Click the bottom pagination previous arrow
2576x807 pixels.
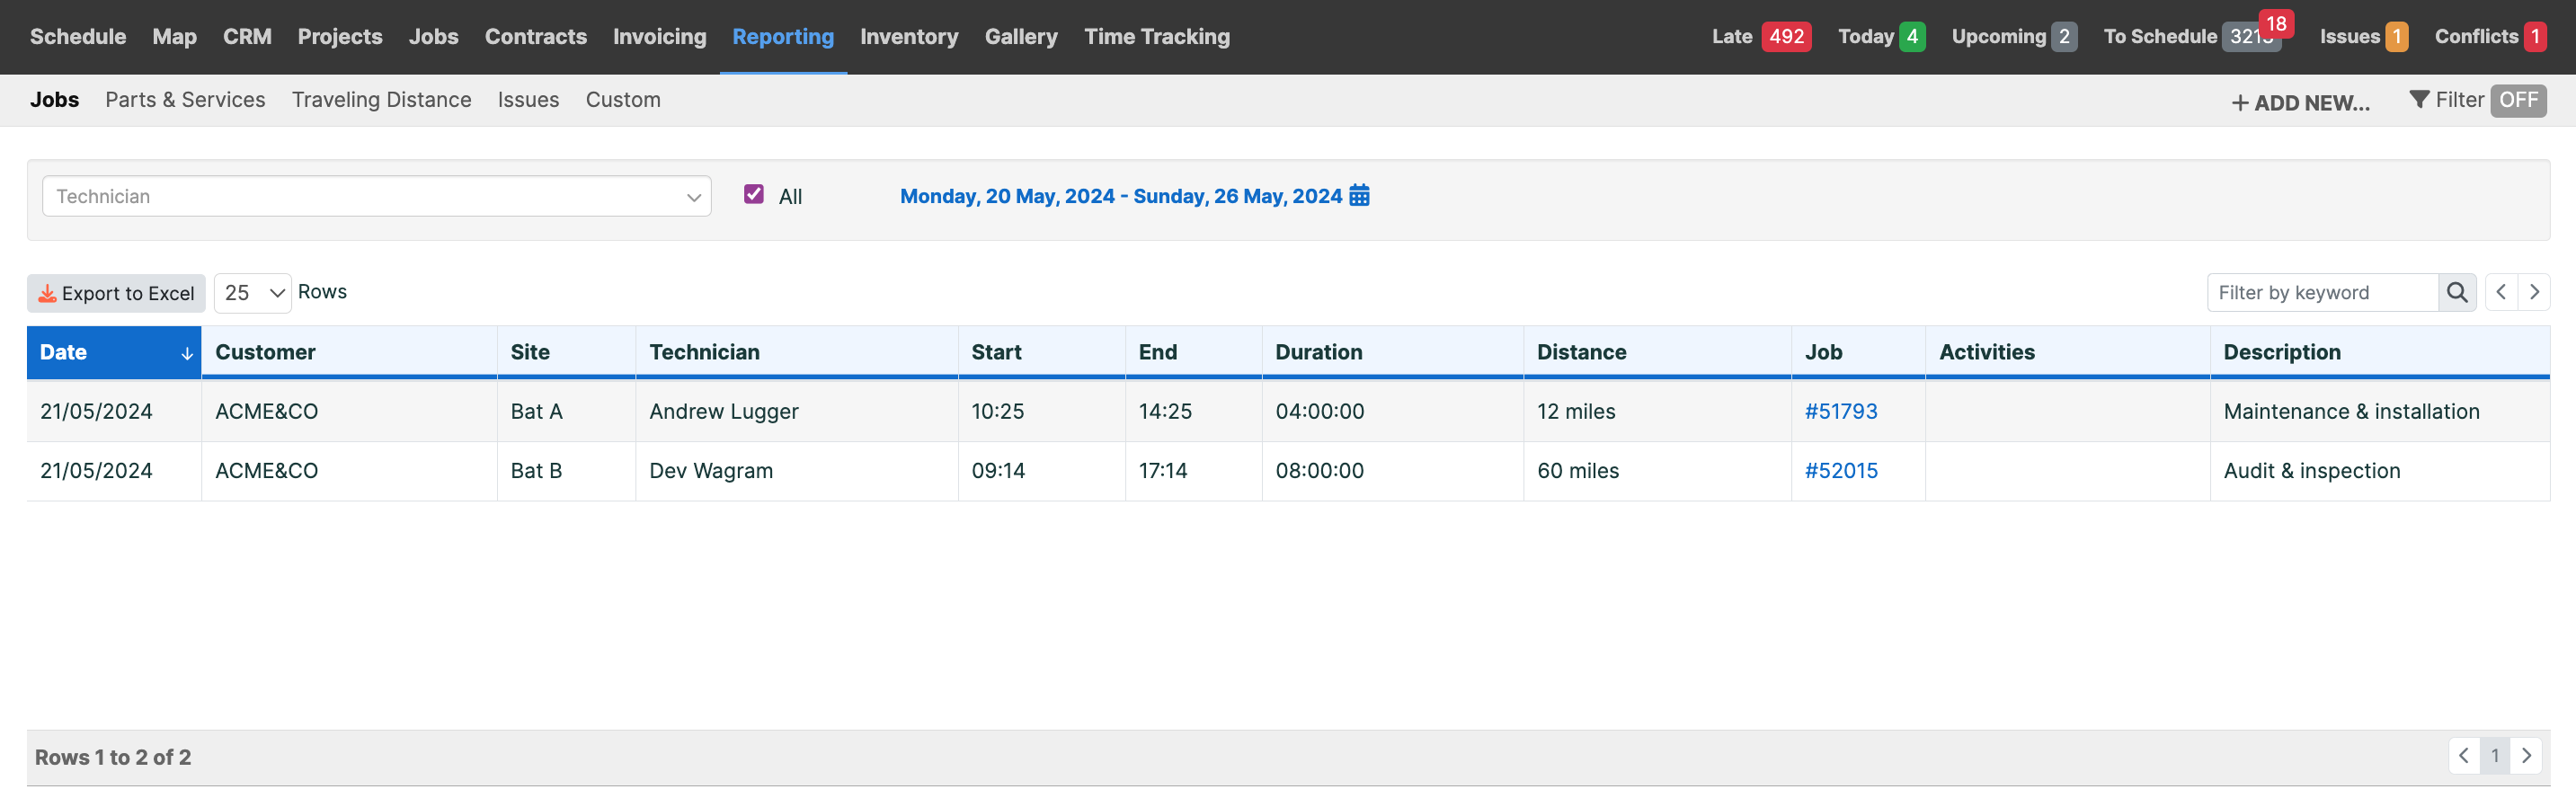pos(2464,756)
